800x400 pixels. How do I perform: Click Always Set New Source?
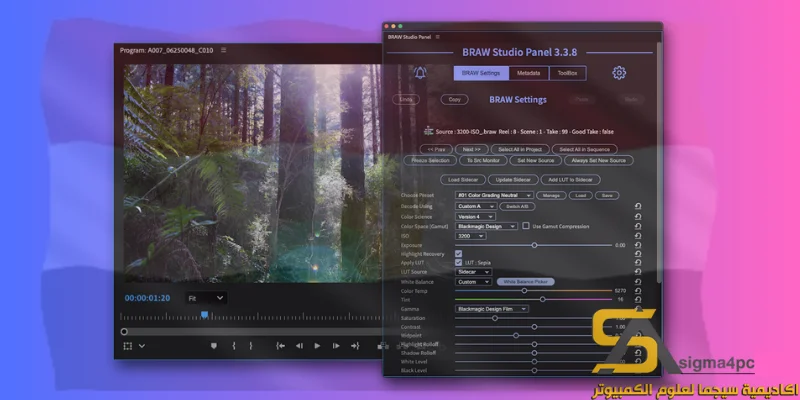click(x=598, y=160)
